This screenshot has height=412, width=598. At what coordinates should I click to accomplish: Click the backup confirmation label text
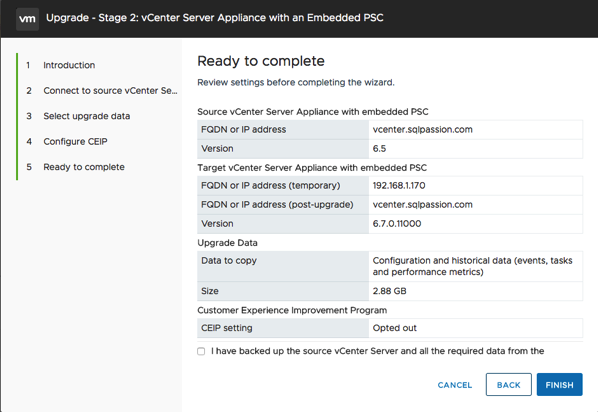[x=378, y=351]
